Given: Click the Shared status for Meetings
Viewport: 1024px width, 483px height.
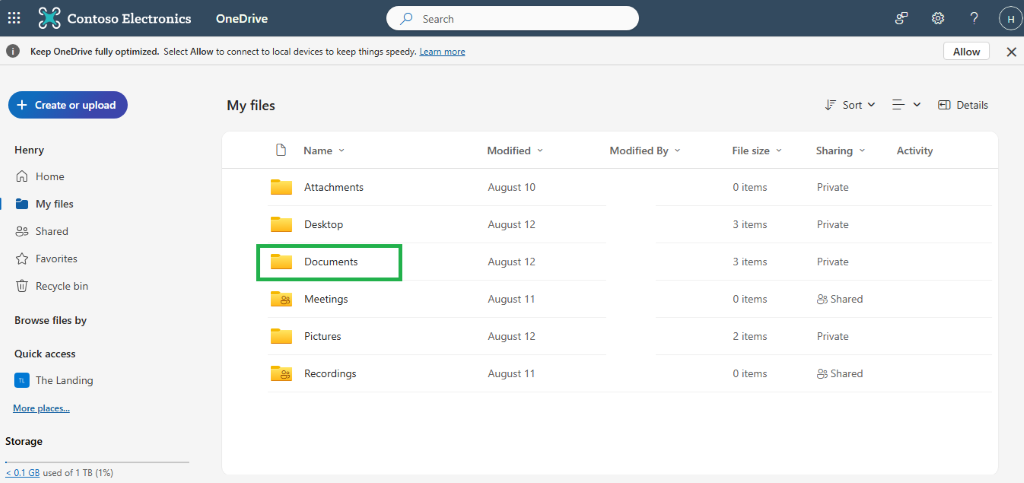Looking at the screenshot, I should tap(840, 299).
